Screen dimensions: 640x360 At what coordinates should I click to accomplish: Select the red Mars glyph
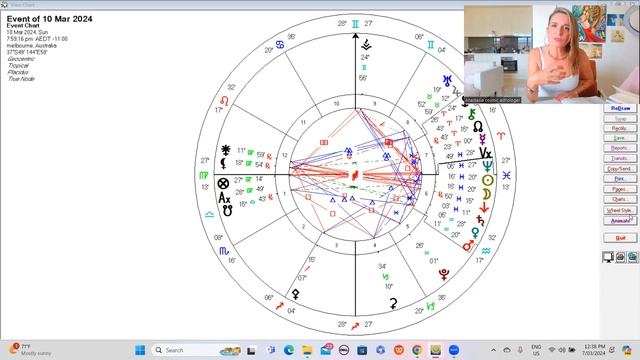tap(468, 245)
